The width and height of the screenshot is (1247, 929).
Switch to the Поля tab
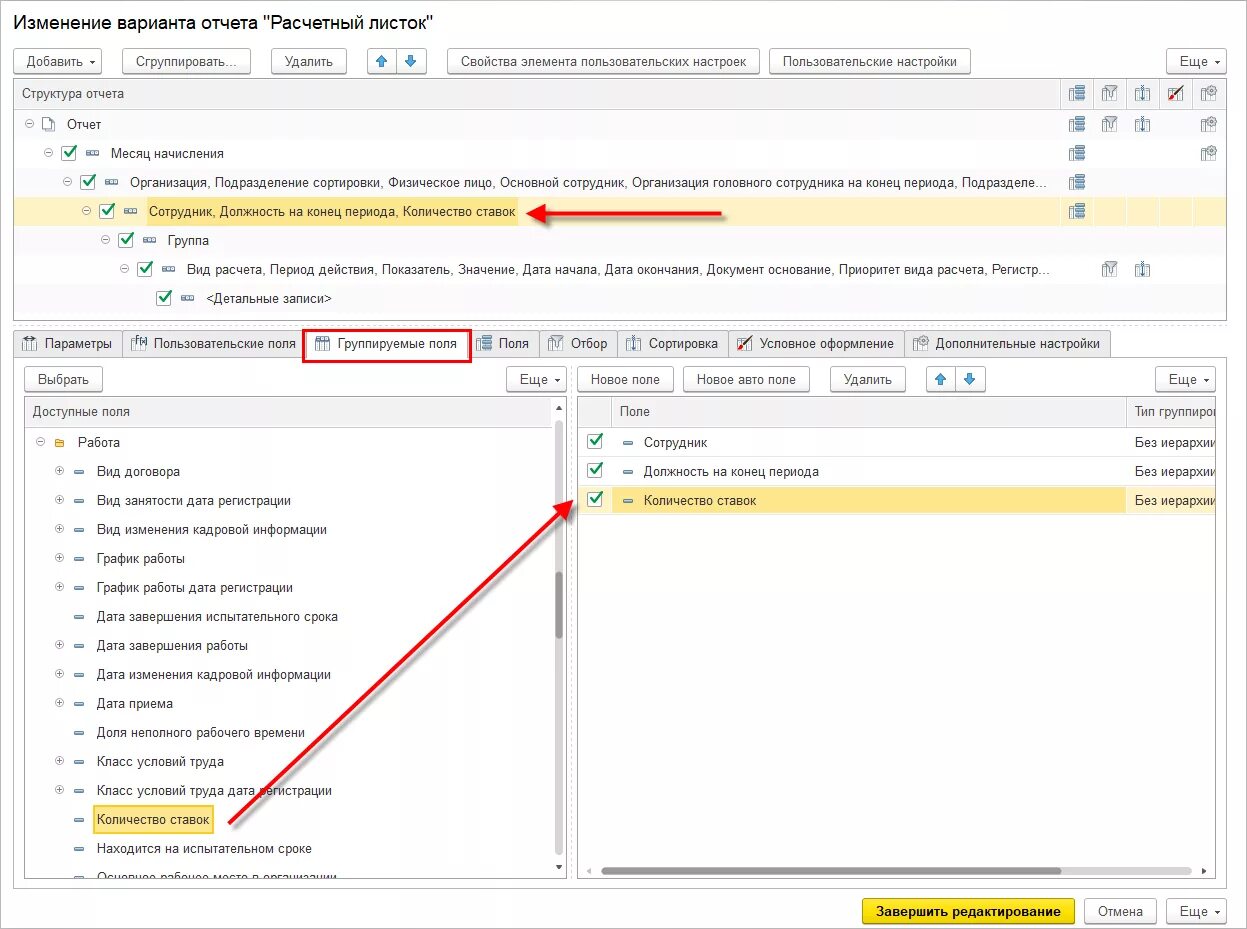coord(504,344)
